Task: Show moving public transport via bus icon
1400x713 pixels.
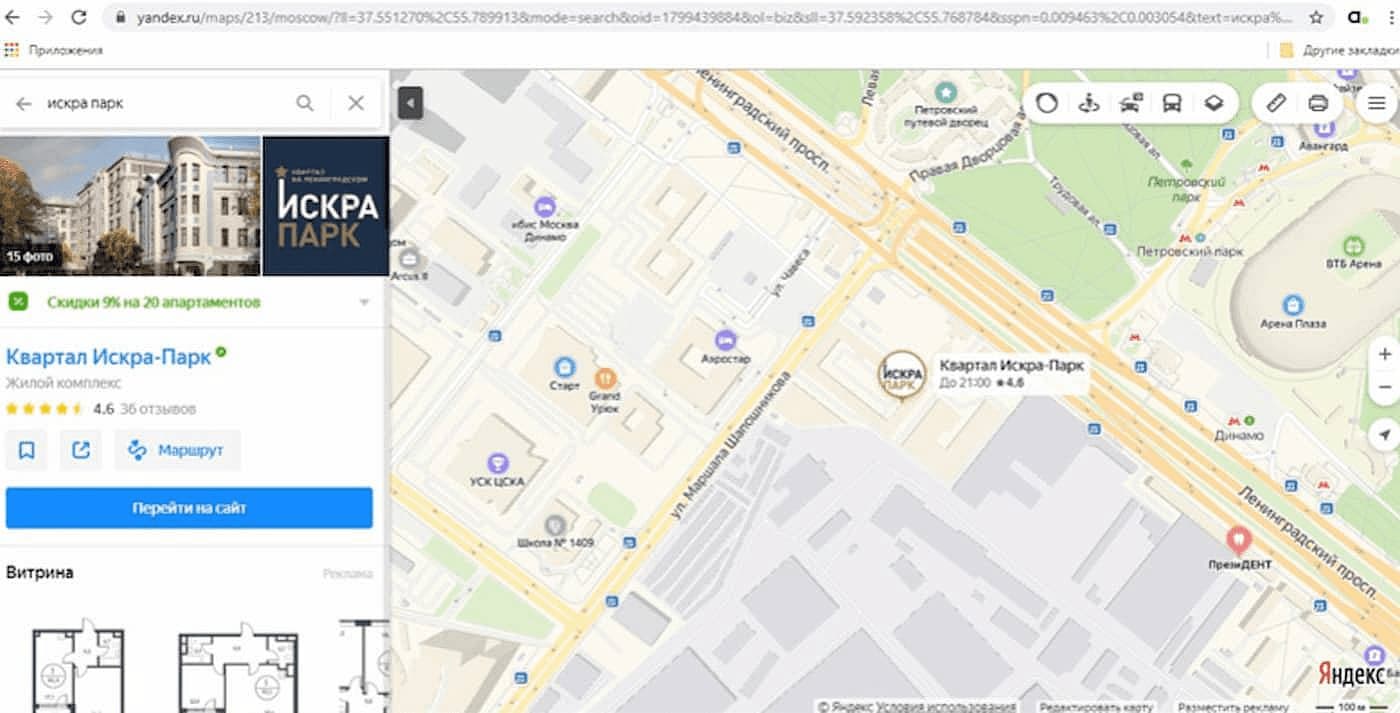Action: click(1172, 103)
